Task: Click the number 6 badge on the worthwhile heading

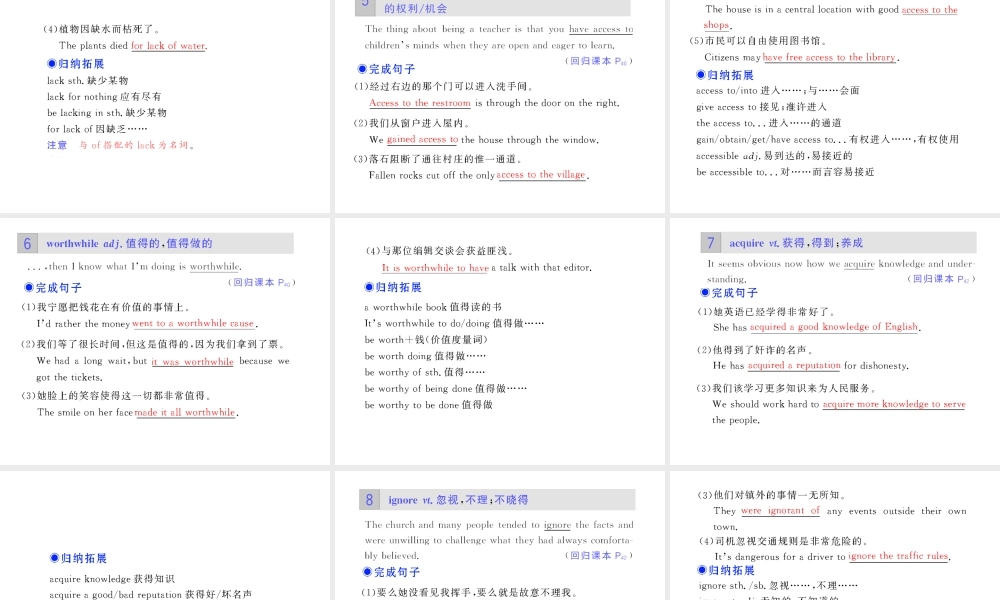Action: pyautogui.click(x=27, y=244)
